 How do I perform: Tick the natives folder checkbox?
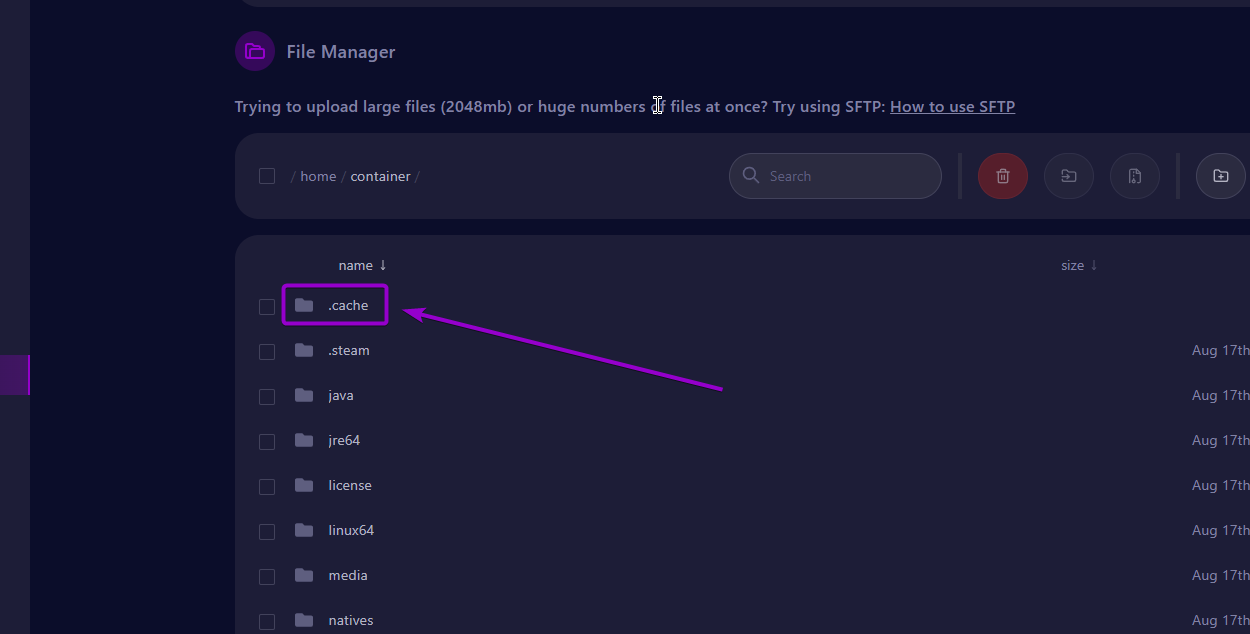click(267, 622)
